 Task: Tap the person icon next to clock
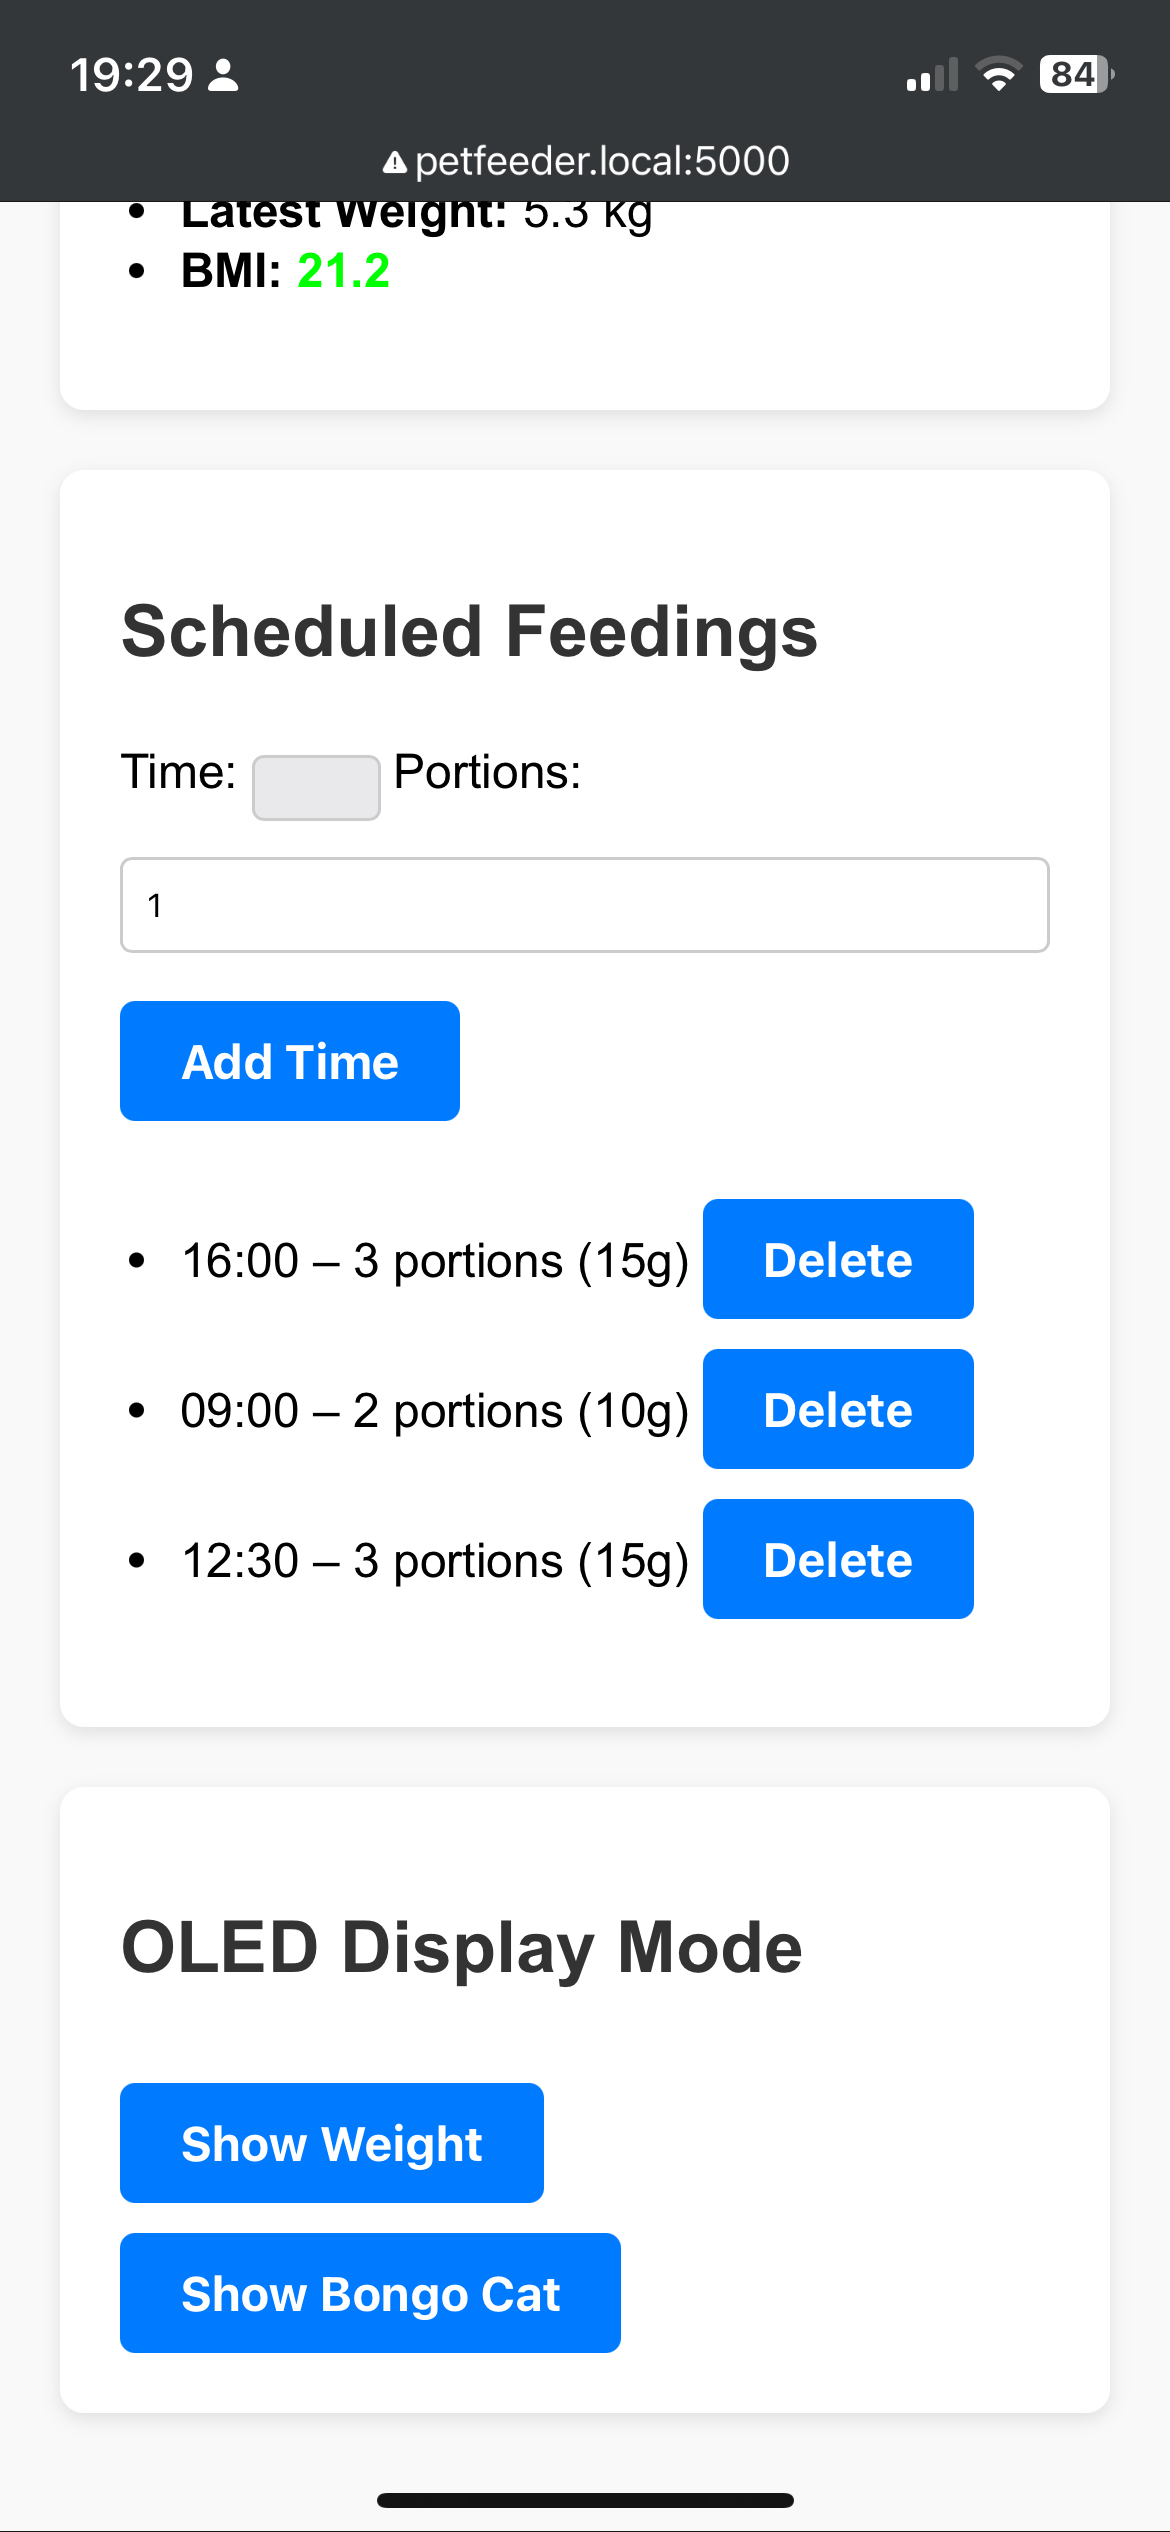pos(223,75)
